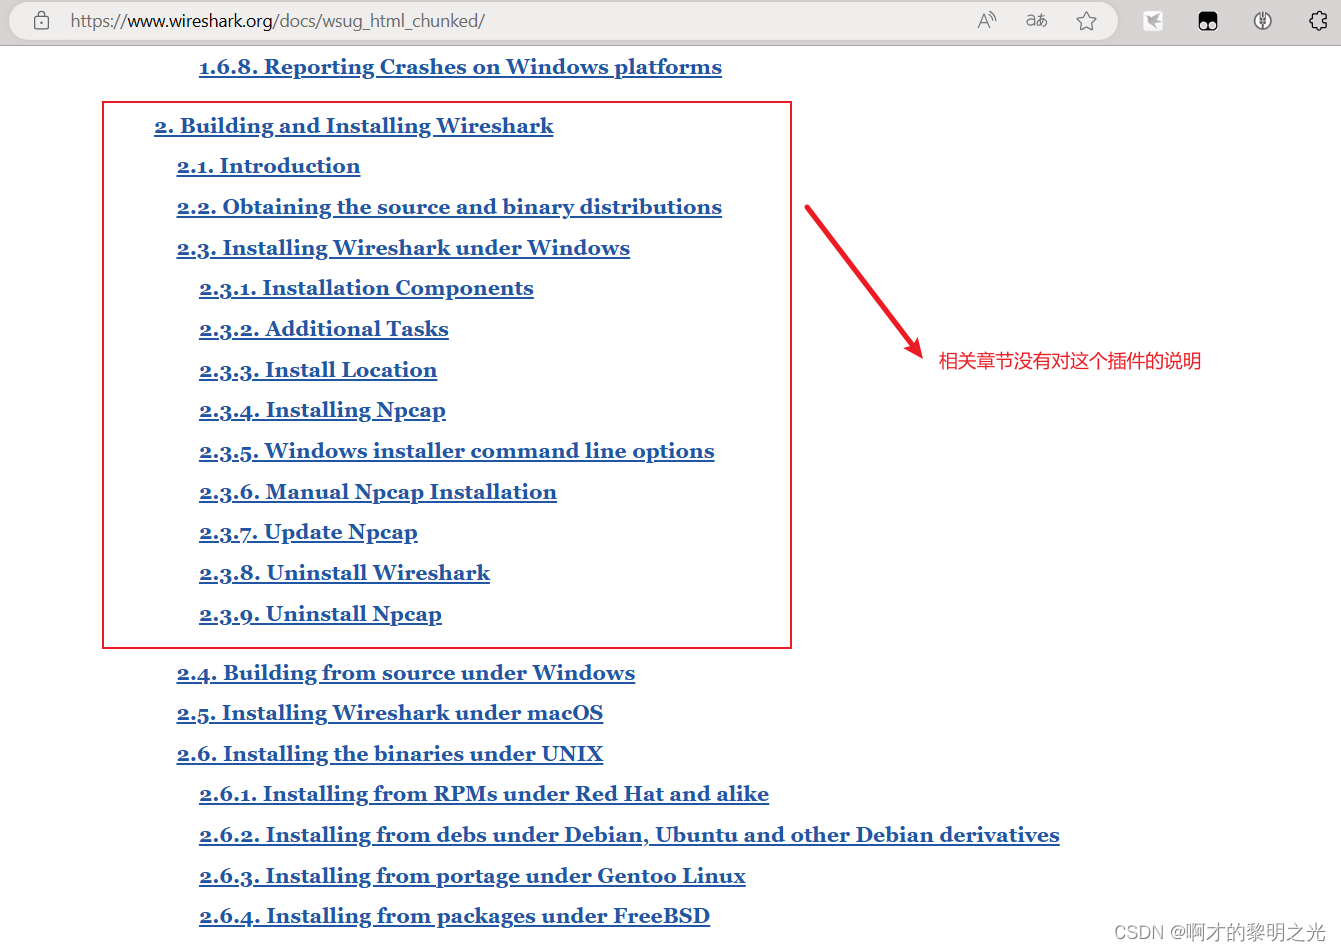Open 2.6 Installing the binaries under UNIX
1341x951 pixels.
click(x=390, y=754)
